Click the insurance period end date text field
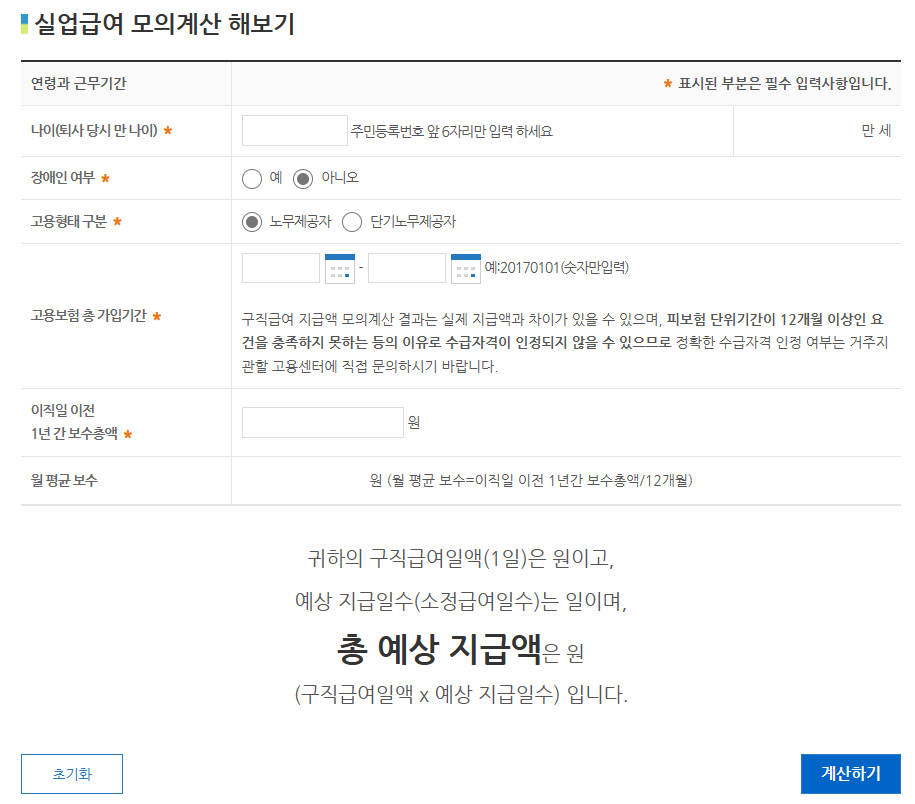The width and height of the screenshot is (915, 804). [408, 268]
